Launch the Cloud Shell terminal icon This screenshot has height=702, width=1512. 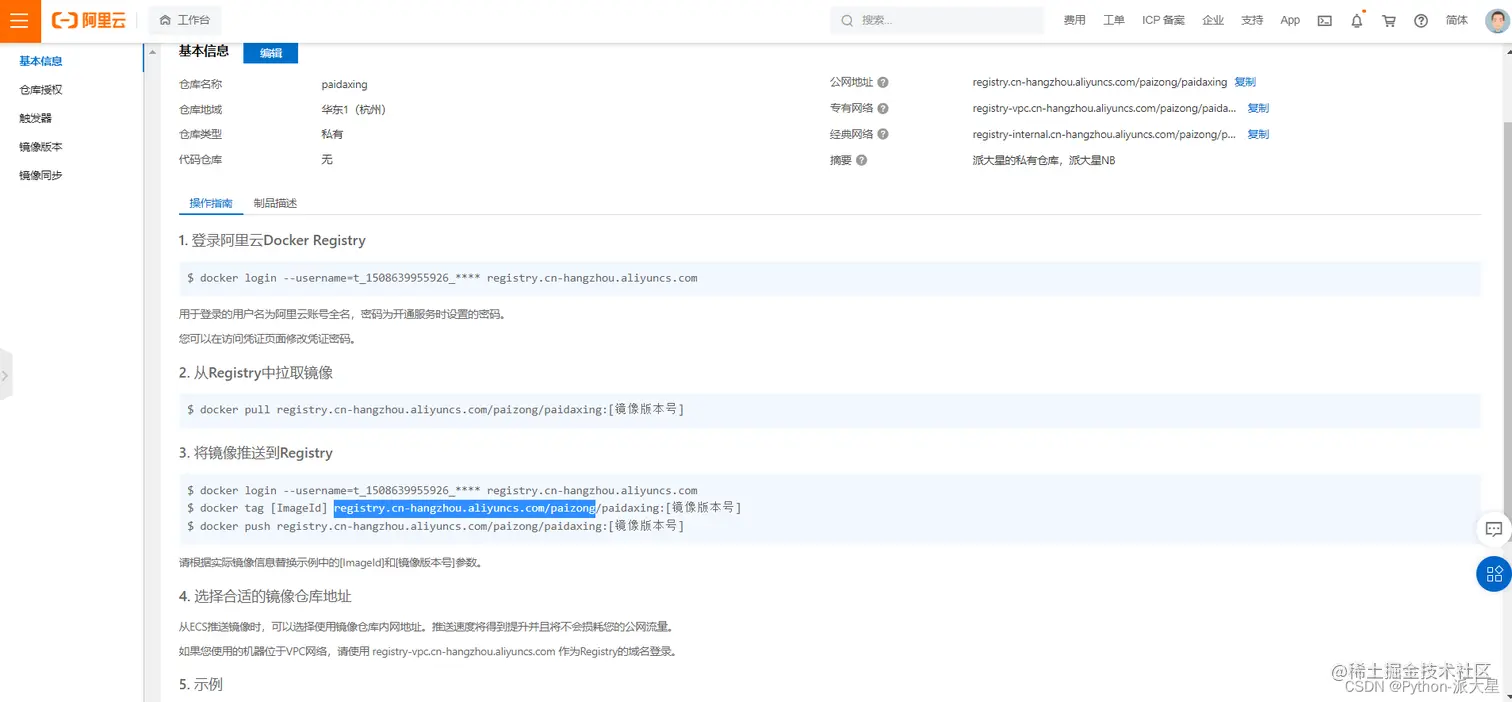[x=1324, y=20]
